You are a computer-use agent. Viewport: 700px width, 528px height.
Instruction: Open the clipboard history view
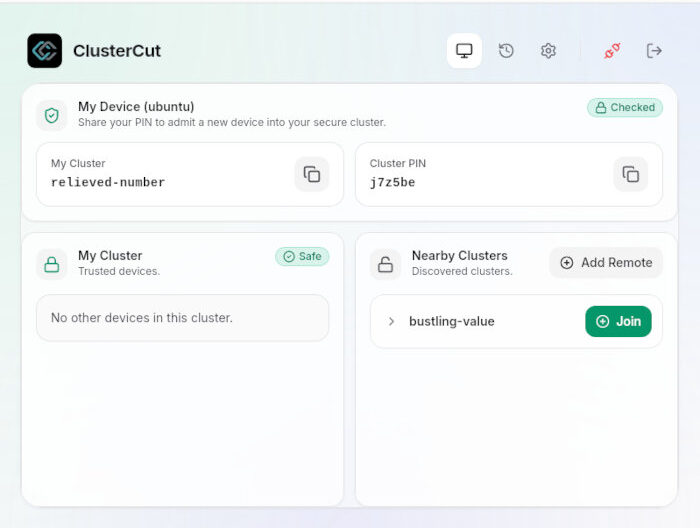pos(506,50)
